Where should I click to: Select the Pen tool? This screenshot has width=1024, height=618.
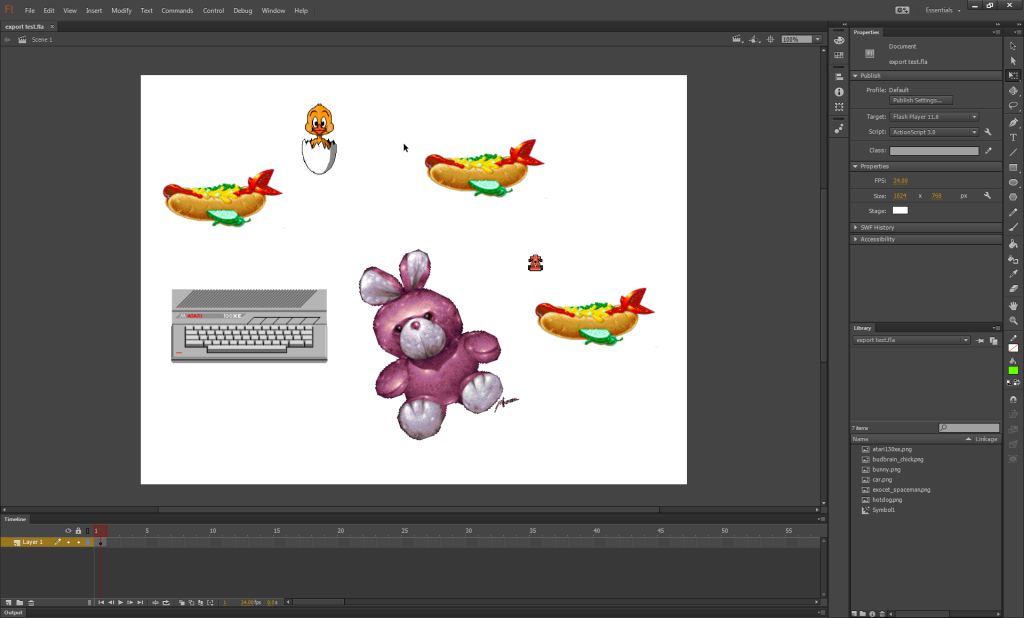click(1013, 122)
